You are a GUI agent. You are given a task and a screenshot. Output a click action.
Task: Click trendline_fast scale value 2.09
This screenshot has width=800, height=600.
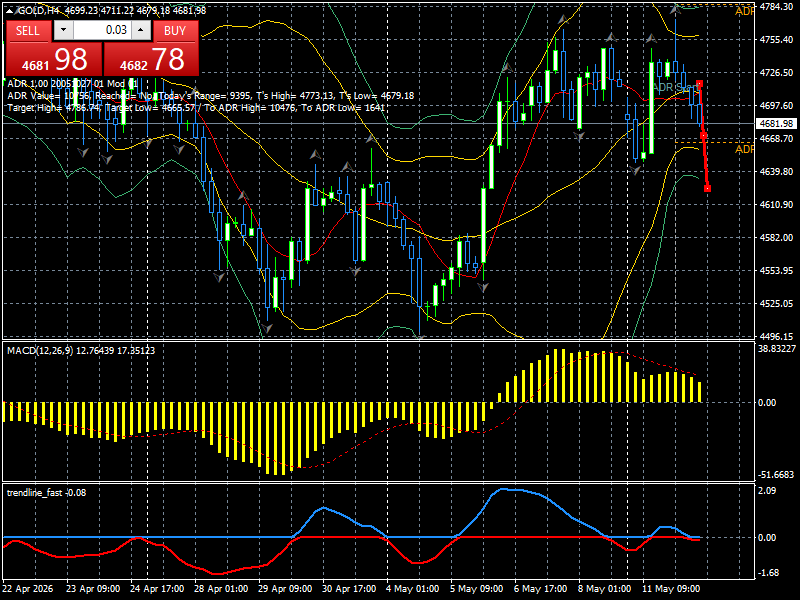pyautogui.click(x=767, y=490)
